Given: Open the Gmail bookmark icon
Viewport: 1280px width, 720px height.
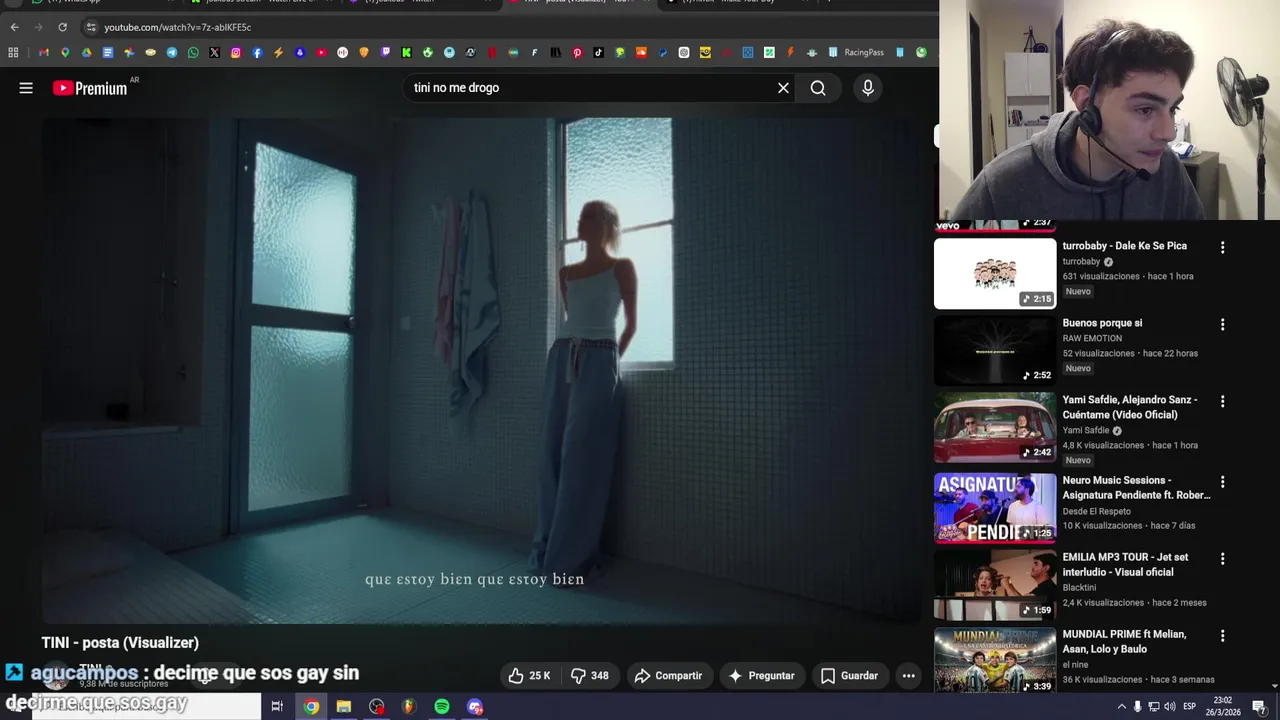Looking at the screenshot, I should point(44,52).
